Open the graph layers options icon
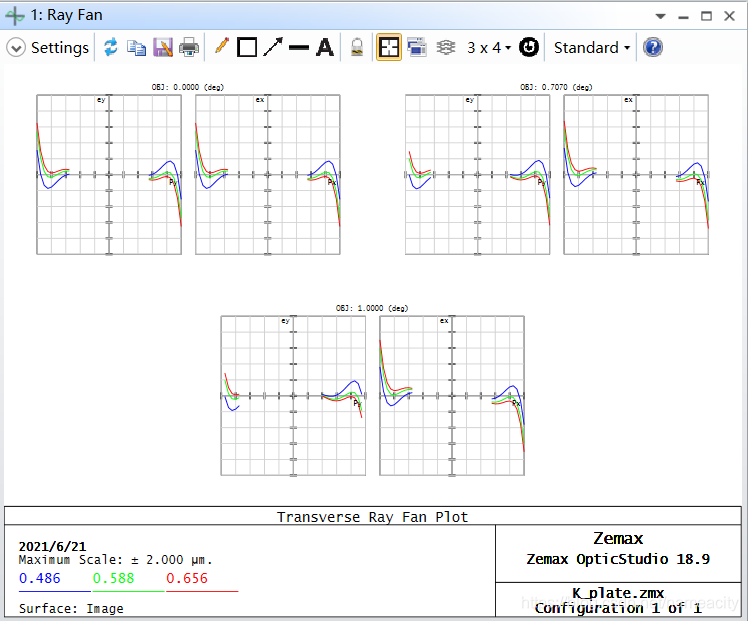 (446, 47)
